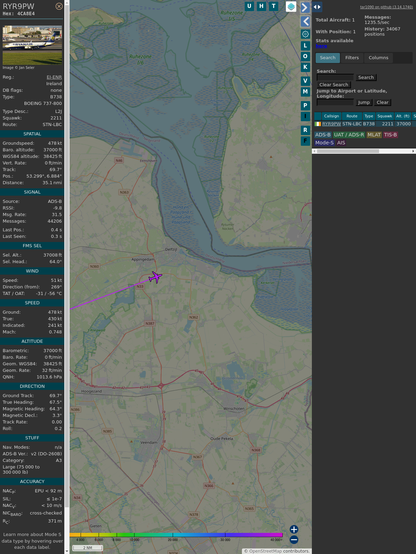
Task: Zoom in with the plus button
Action: [x=294, y=529]
